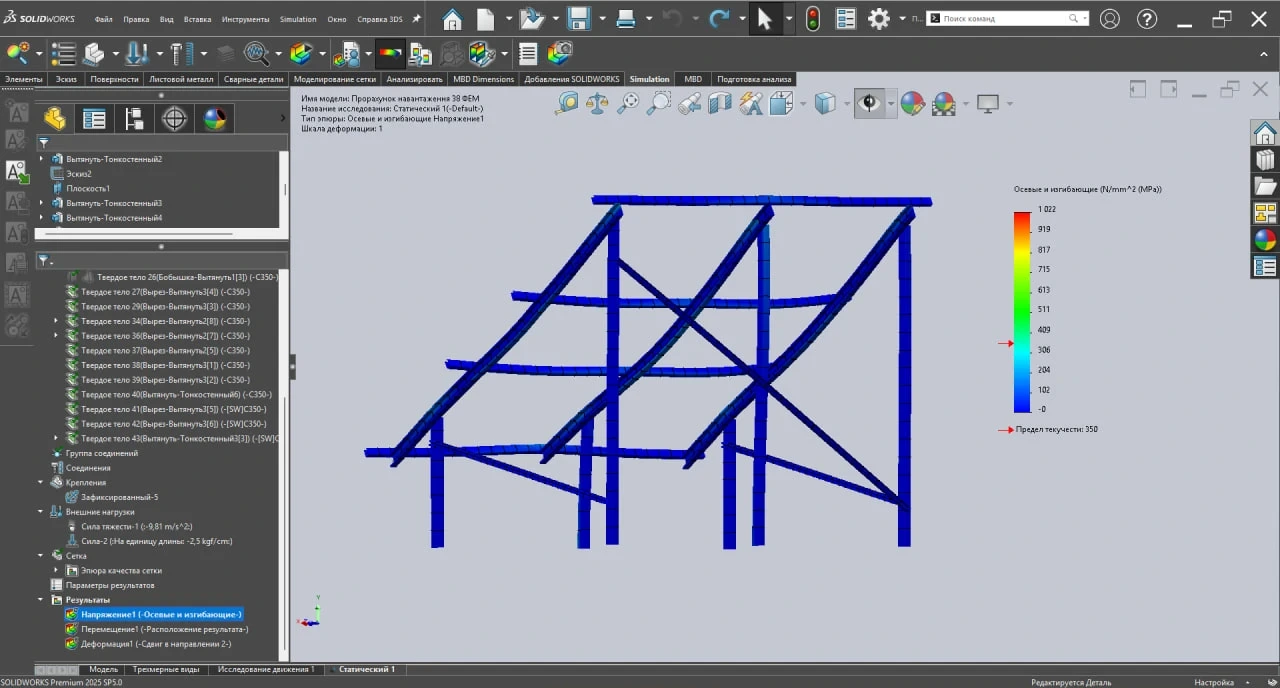Screen dimensions: 1280x688
Task: Open the Report document icon in ribbon
Action: coord(529,53)
